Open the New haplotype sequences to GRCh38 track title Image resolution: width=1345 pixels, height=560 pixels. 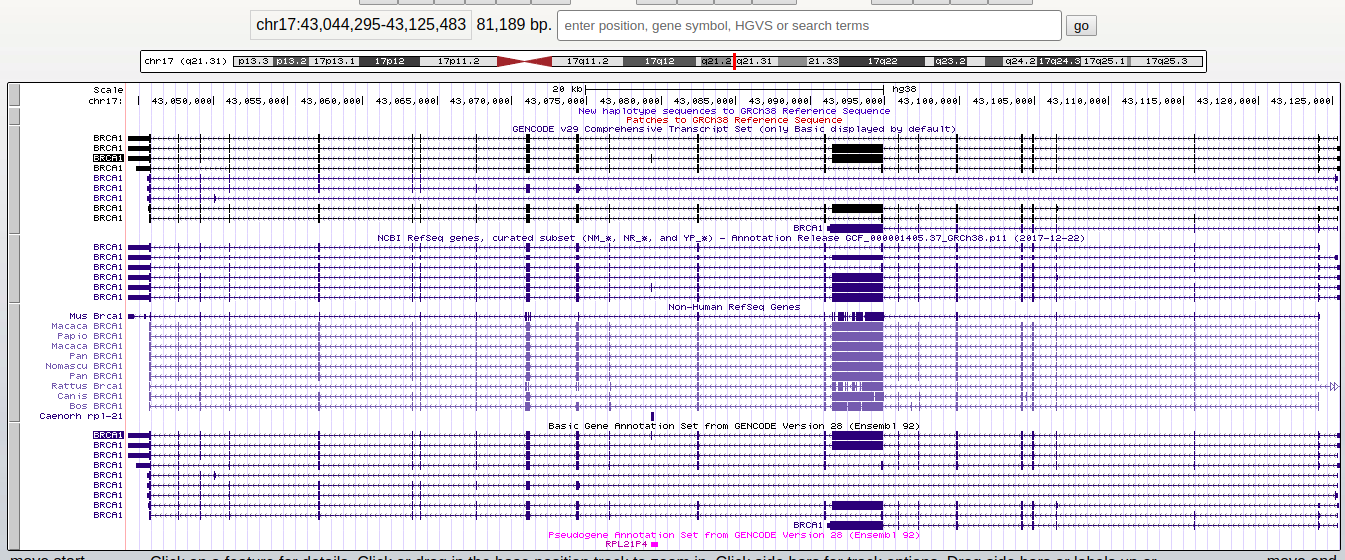pyautogui.click(x=734, y=110)
